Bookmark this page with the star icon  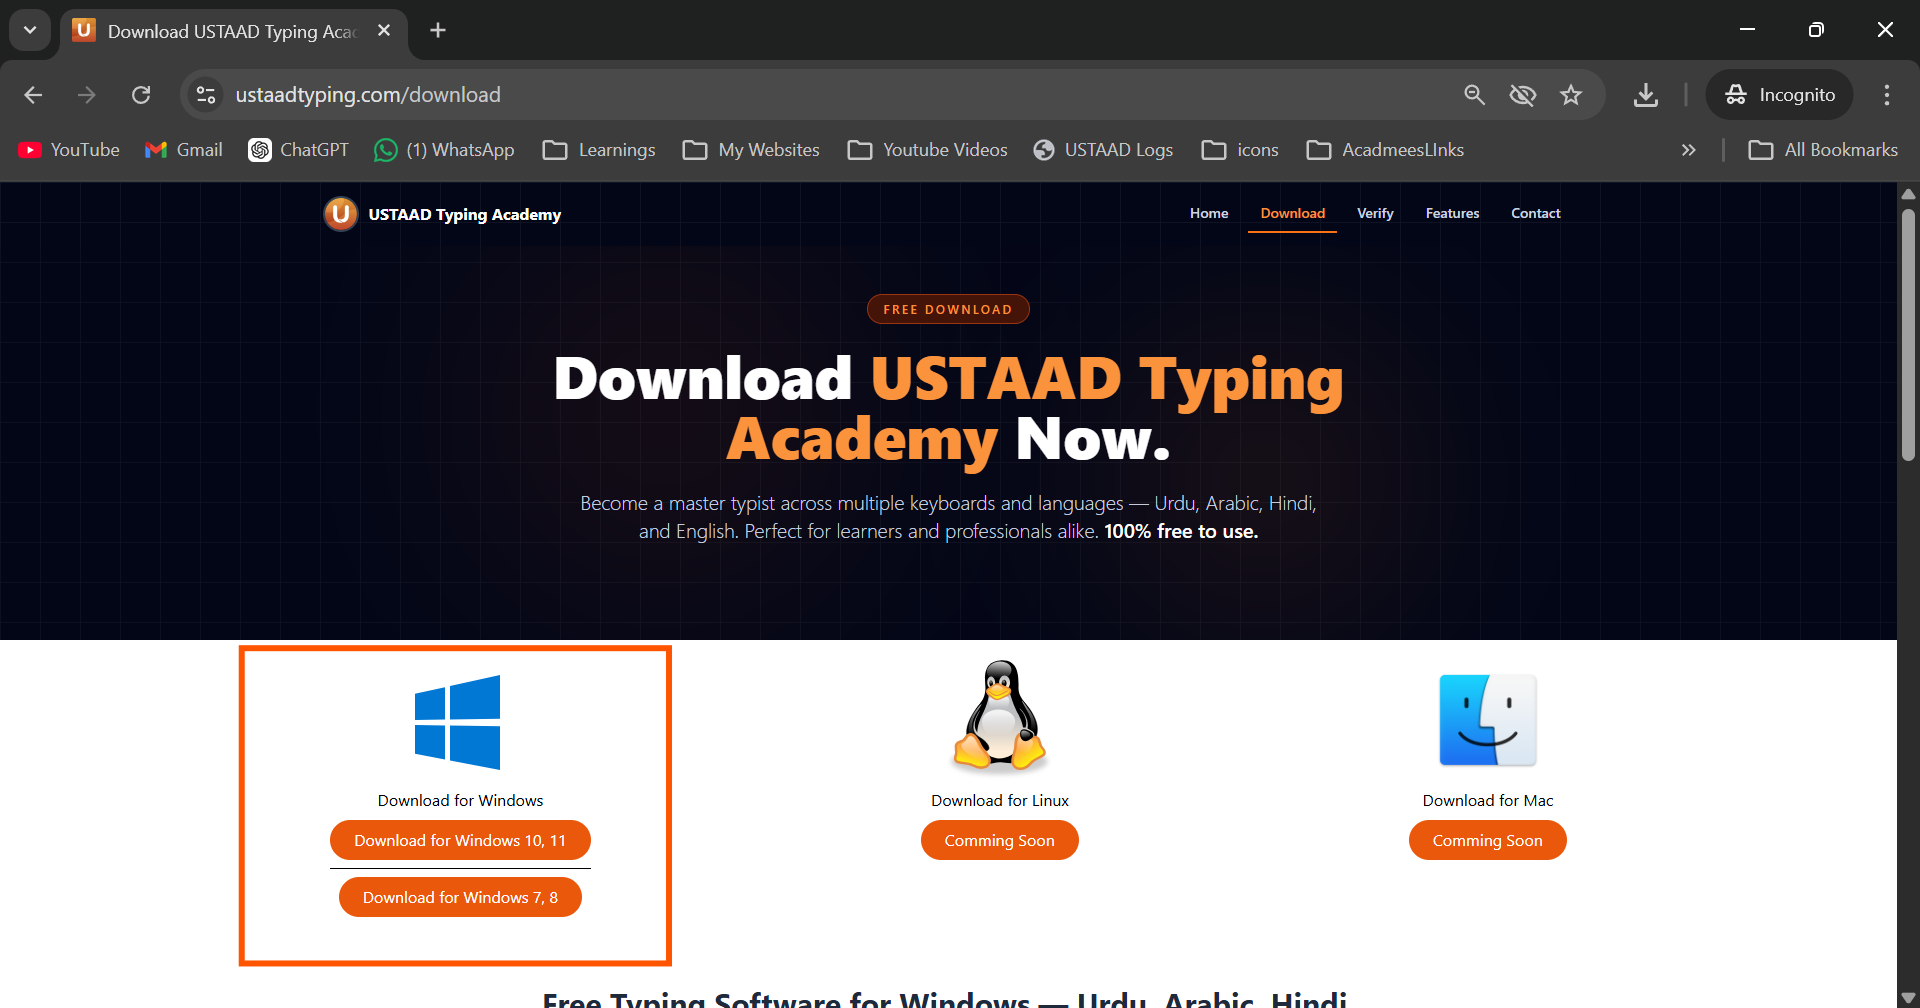[1571, 95]
